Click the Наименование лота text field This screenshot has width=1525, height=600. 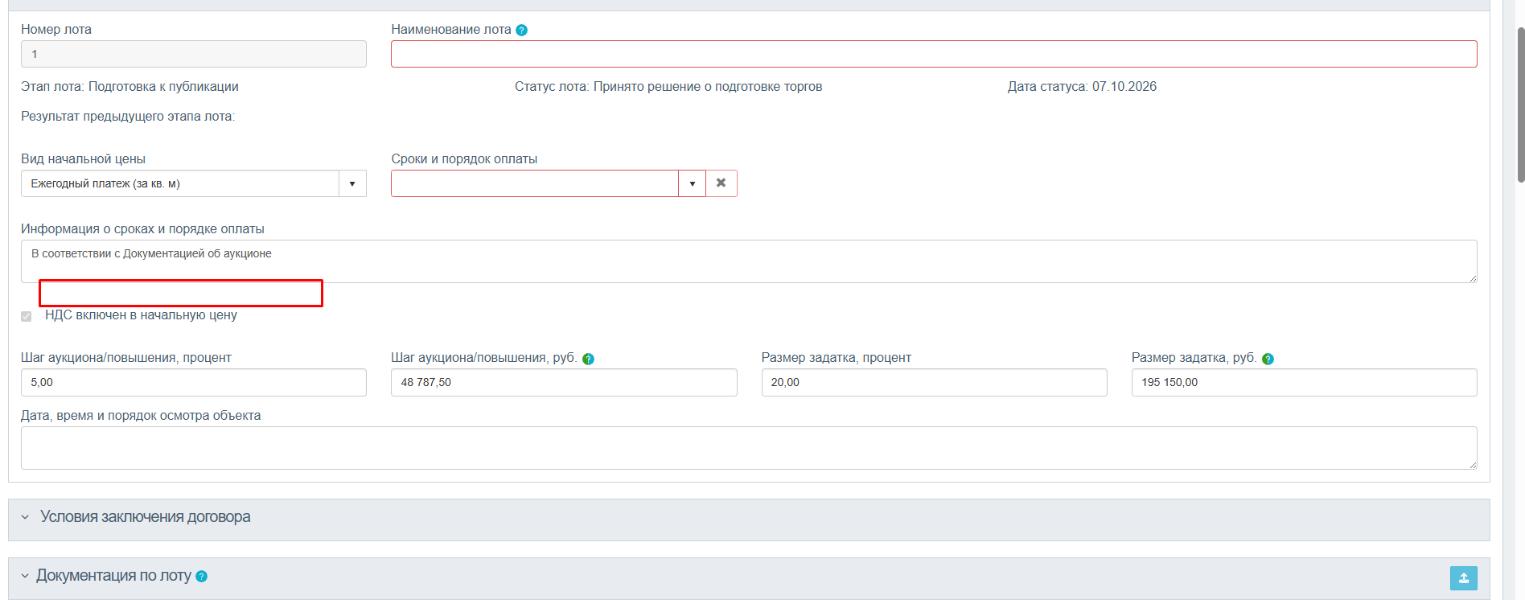[x=934, y=54]
